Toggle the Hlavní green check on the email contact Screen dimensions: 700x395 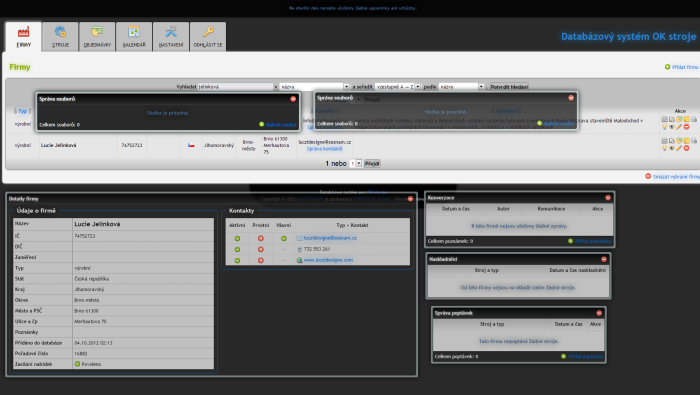pyautogui.click(x=283, y=238)
